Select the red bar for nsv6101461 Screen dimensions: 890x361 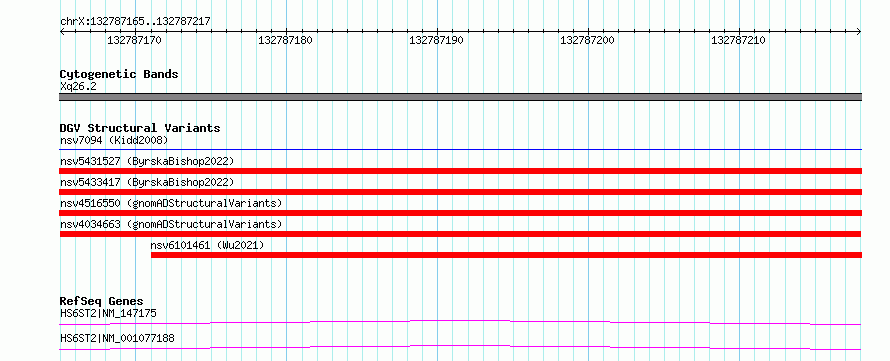506,255
